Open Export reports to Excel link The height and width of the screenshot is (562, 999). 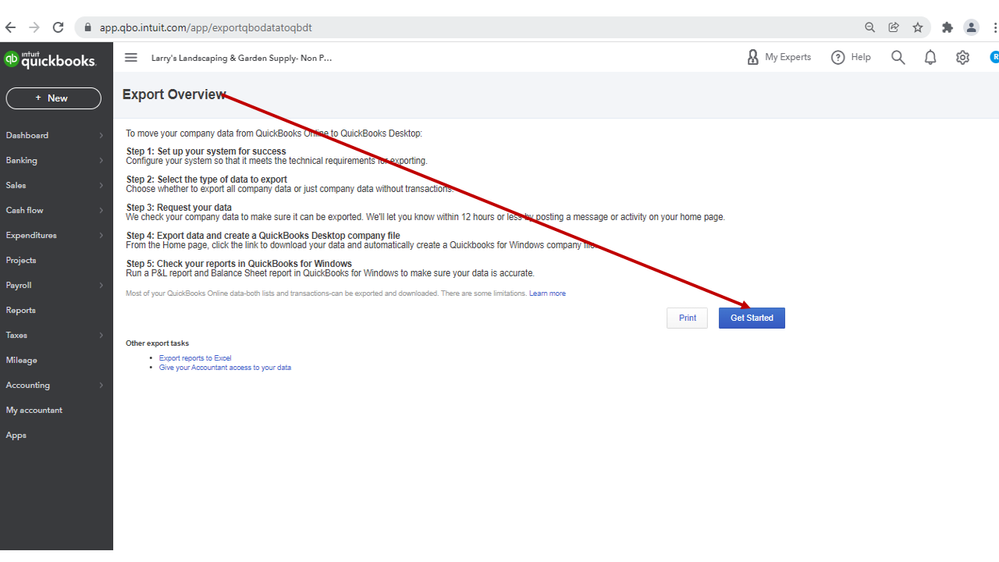tap(195, 358)
